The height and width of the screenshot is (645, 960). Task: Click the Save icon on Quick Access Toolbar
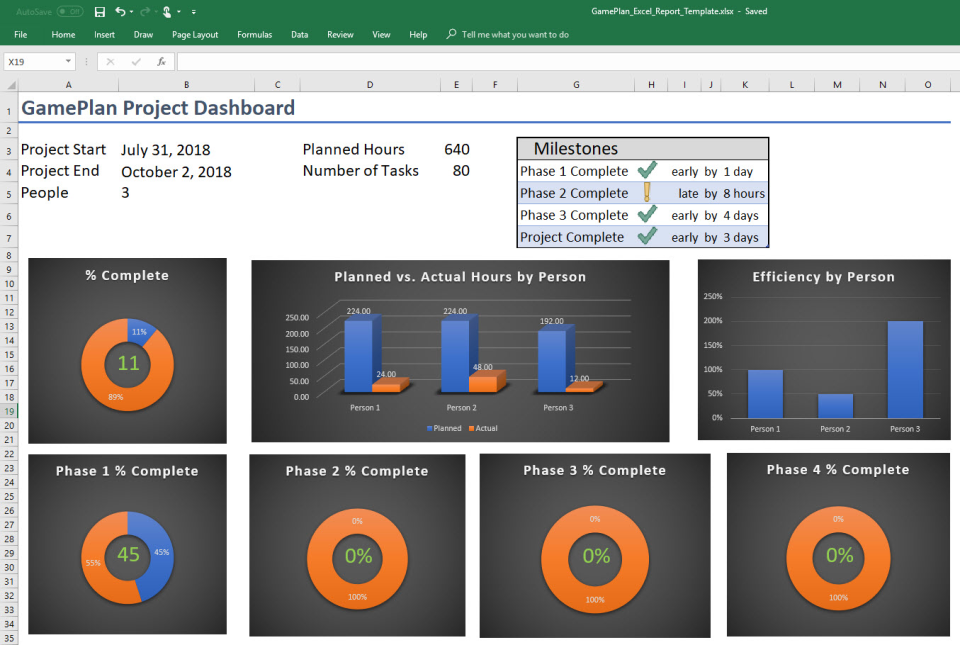pos(99,11)
